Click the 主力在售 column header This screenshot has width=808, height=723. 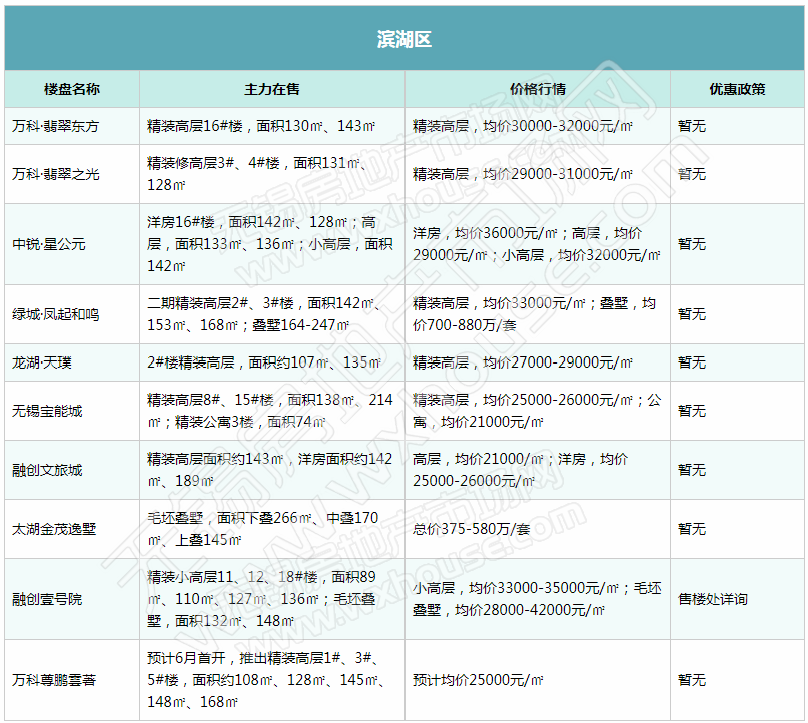coord(272,89)
